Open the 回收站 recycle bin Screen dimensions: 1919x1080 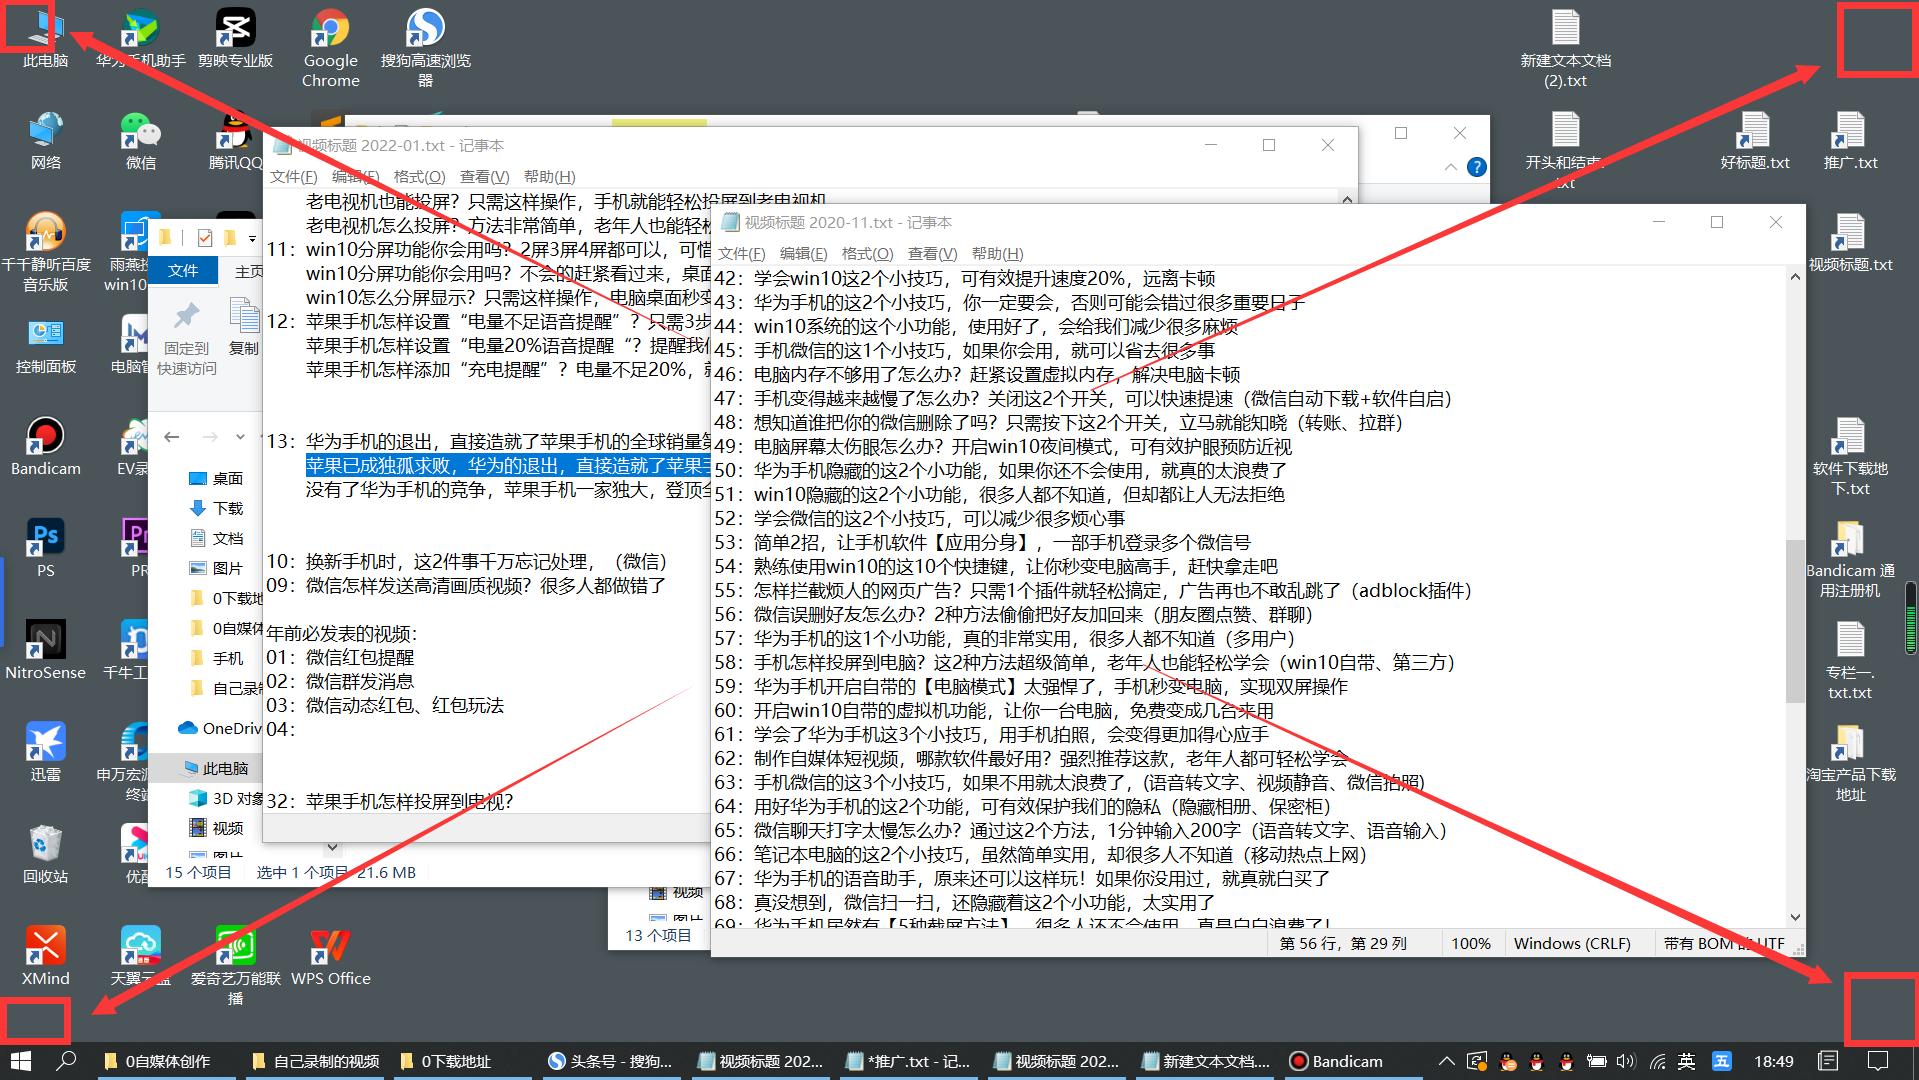click(44, 845)
